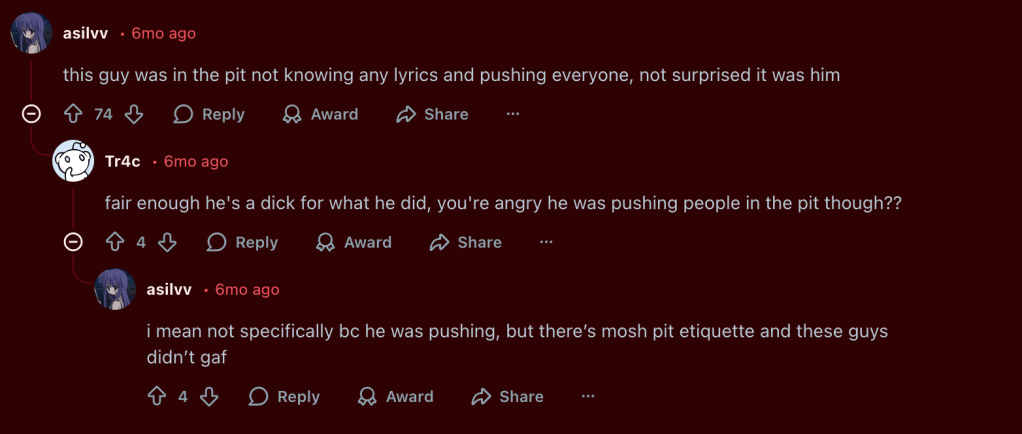Open more options on Tr4c's comment

coord(546,242)
